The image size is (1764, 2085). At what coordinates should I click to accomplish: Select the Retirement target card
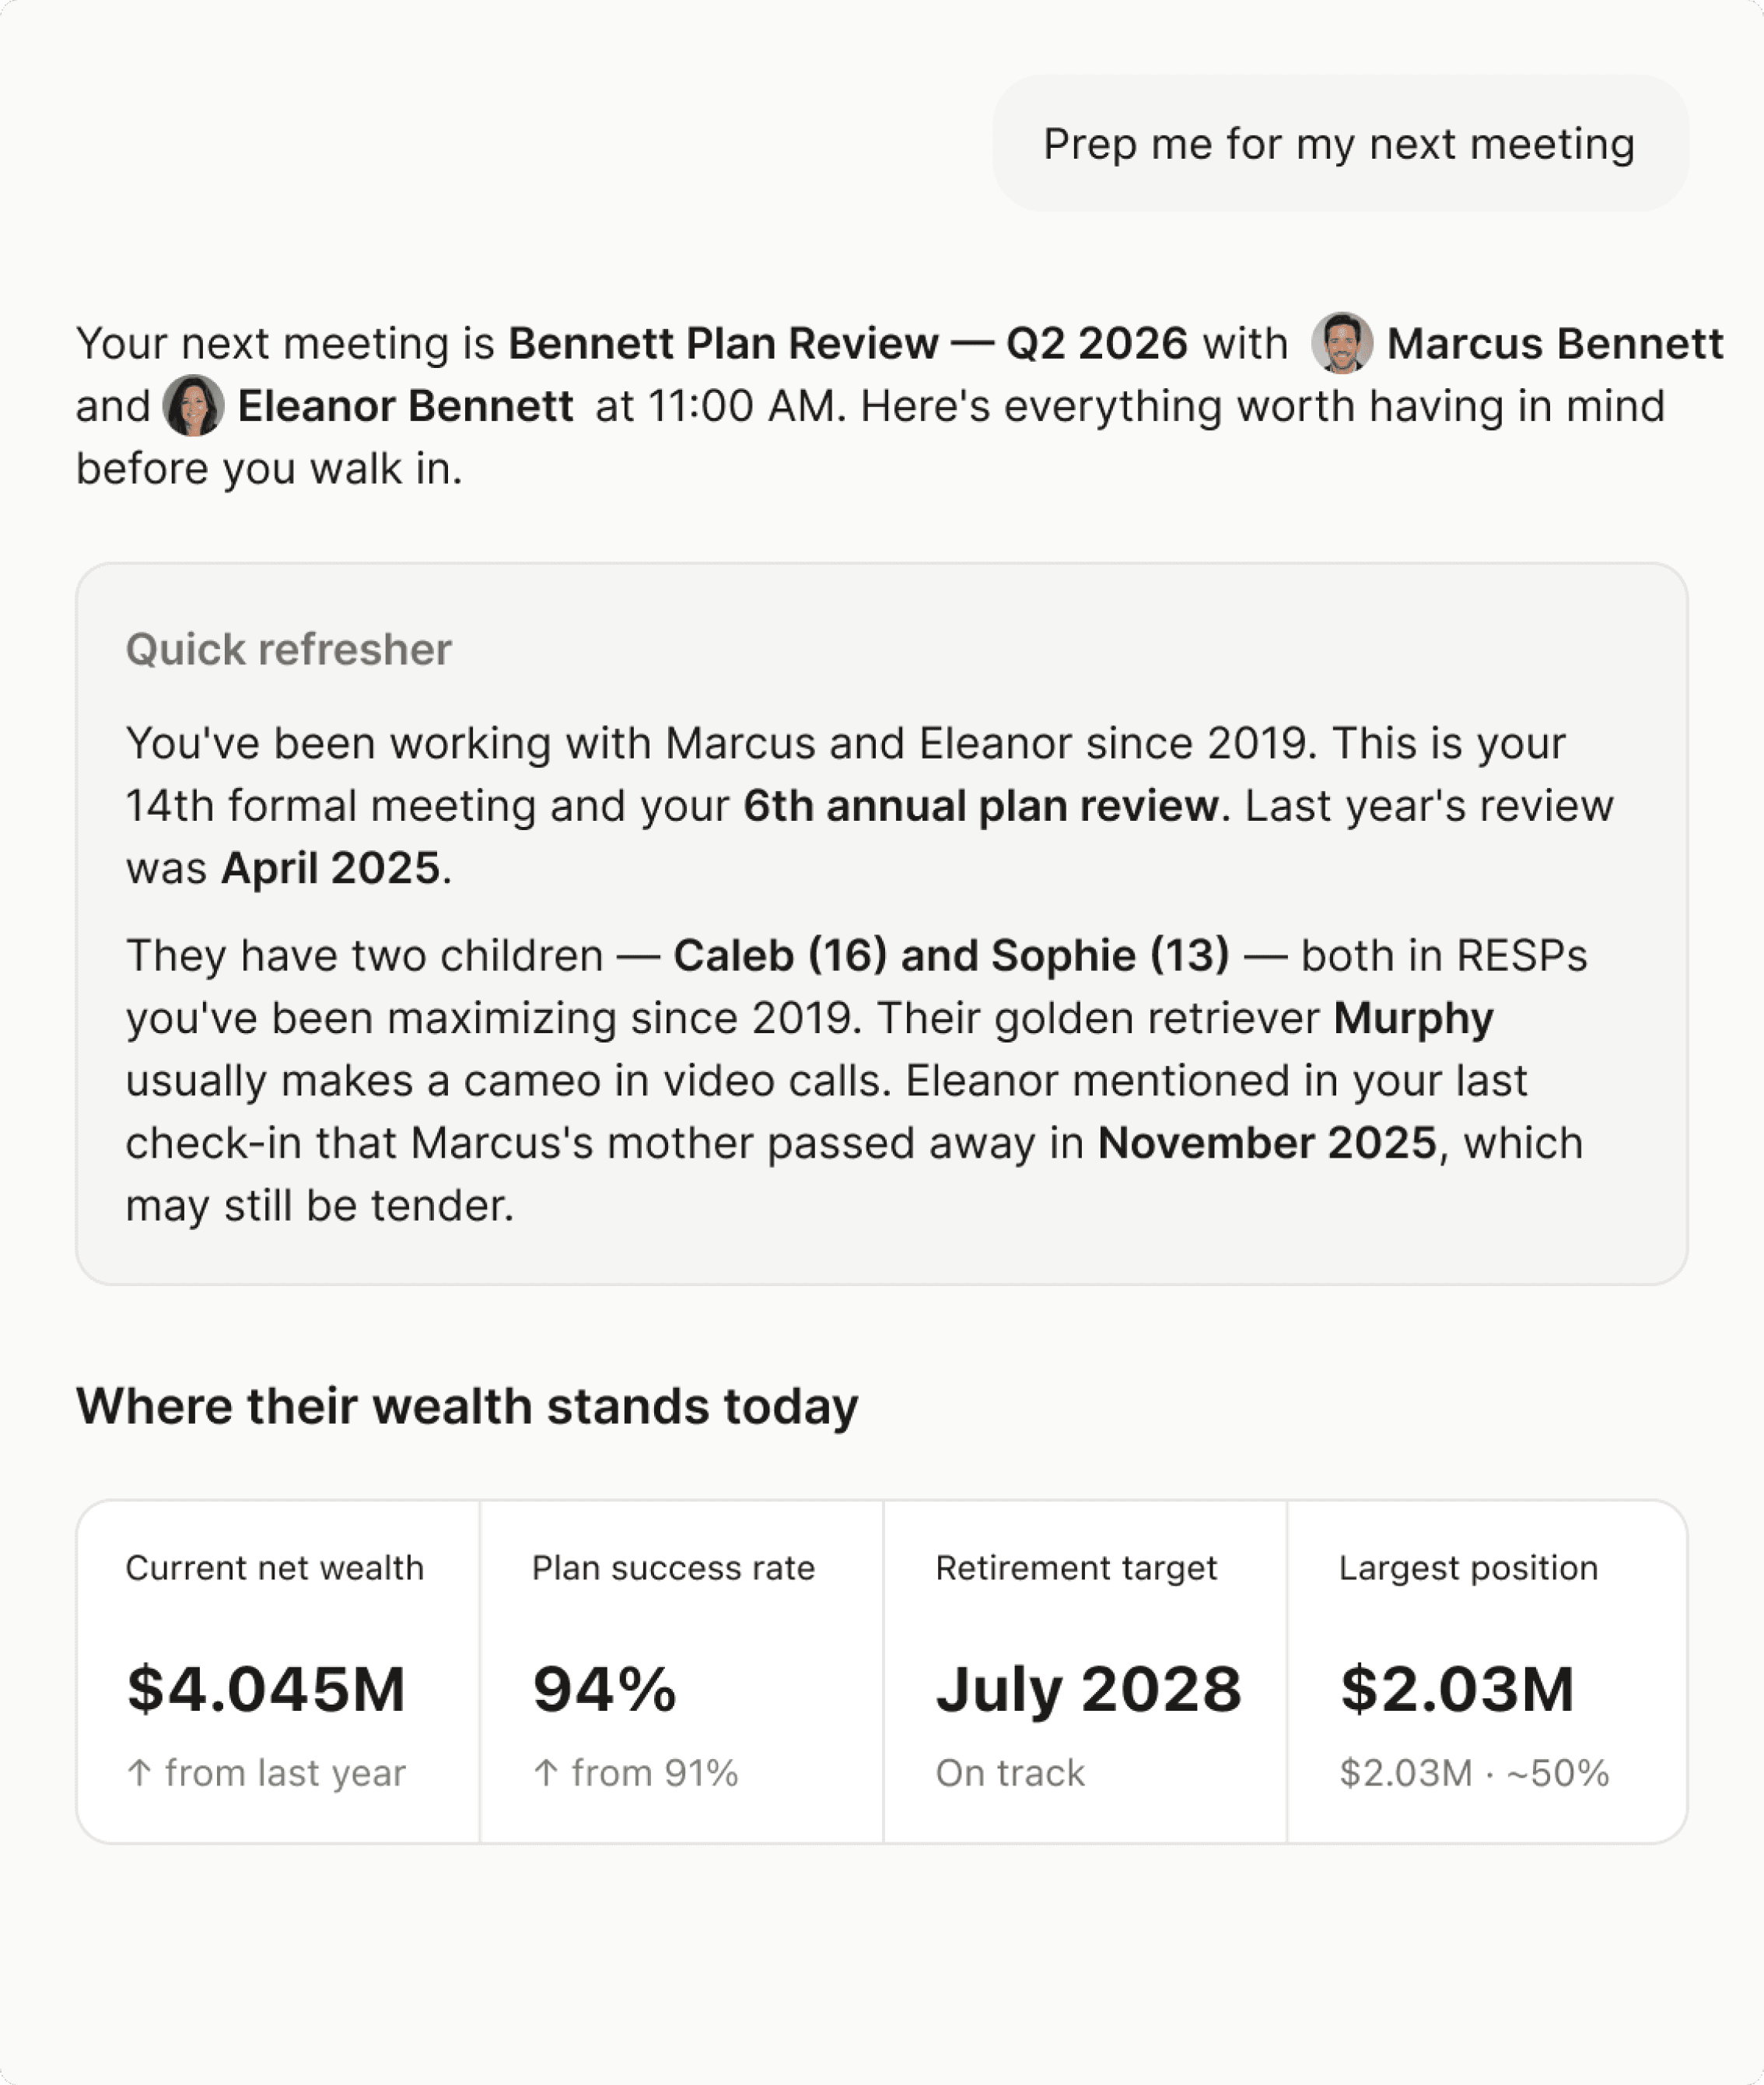tap(1085, 1671)
